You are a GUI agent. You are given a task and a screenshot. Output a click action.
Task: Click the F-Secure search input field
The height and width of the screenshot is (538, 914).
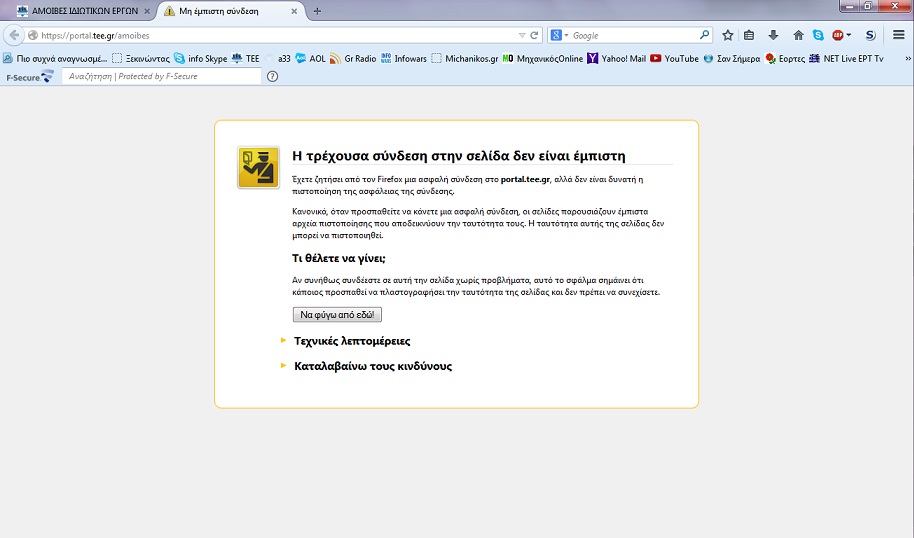[x=160, y=76]
